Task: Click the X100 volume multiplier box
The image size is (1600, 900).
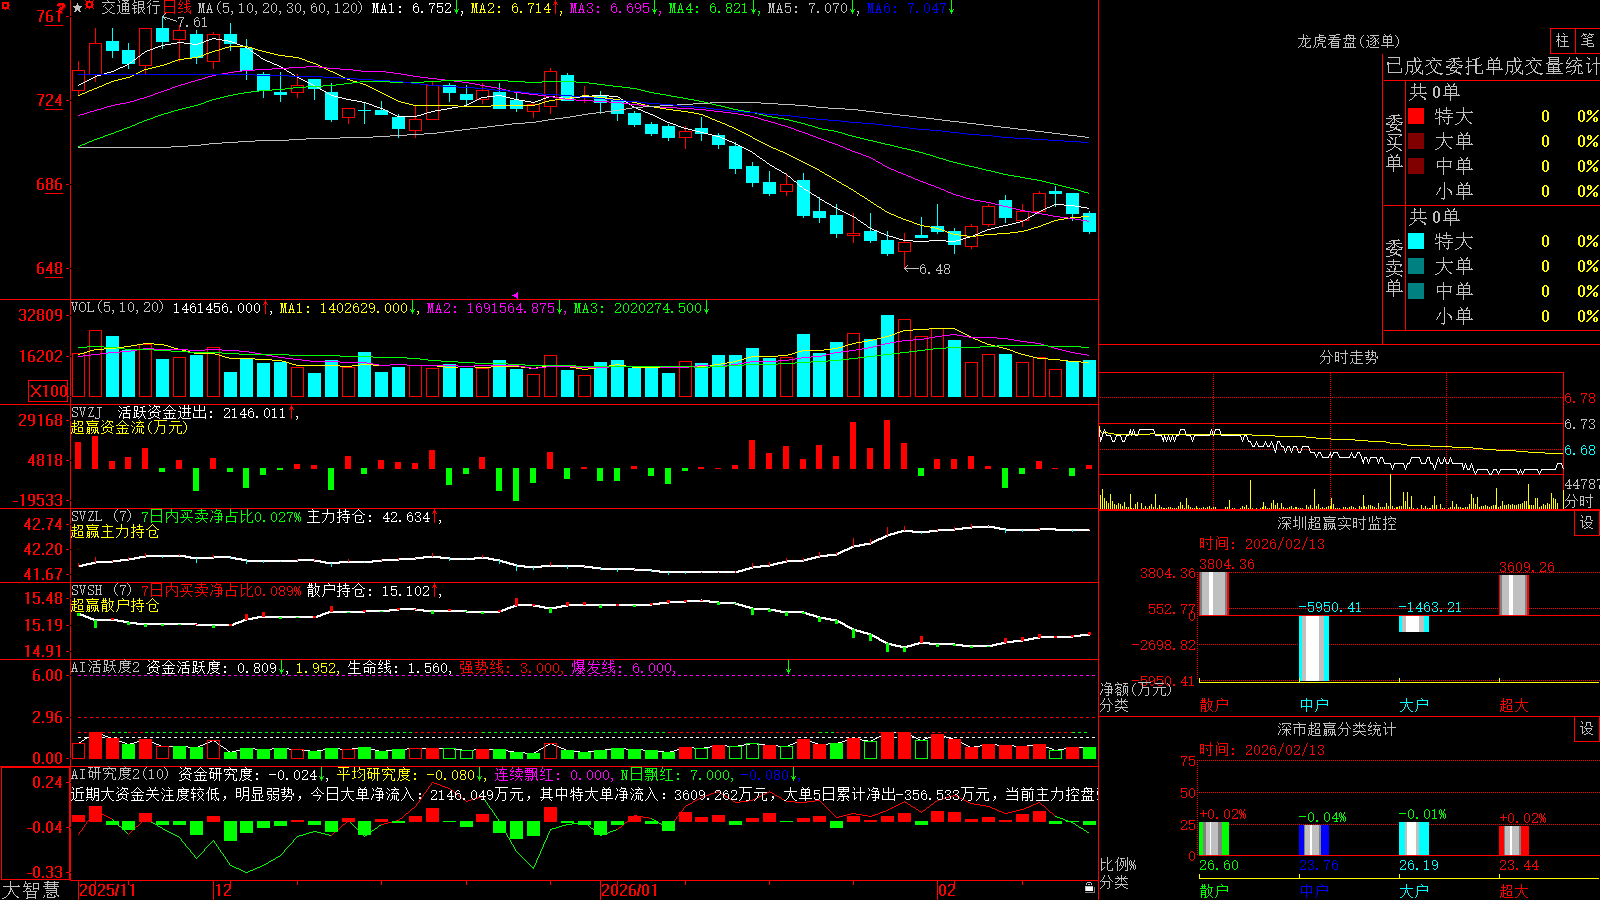Action: point(49,391)
